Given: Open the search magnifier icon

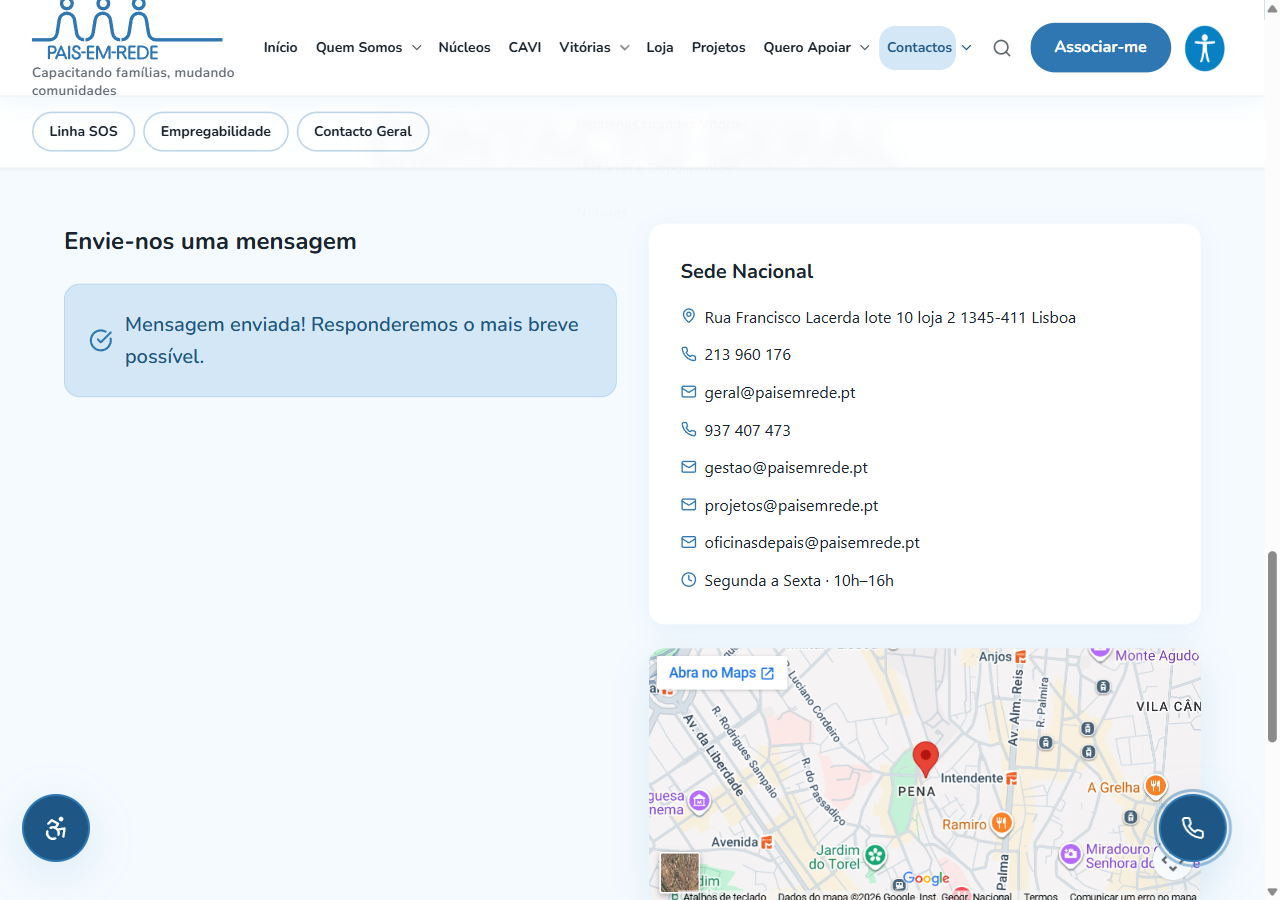Looking at the screenshot, I should pyautogui.click(x=1001, y=48).
